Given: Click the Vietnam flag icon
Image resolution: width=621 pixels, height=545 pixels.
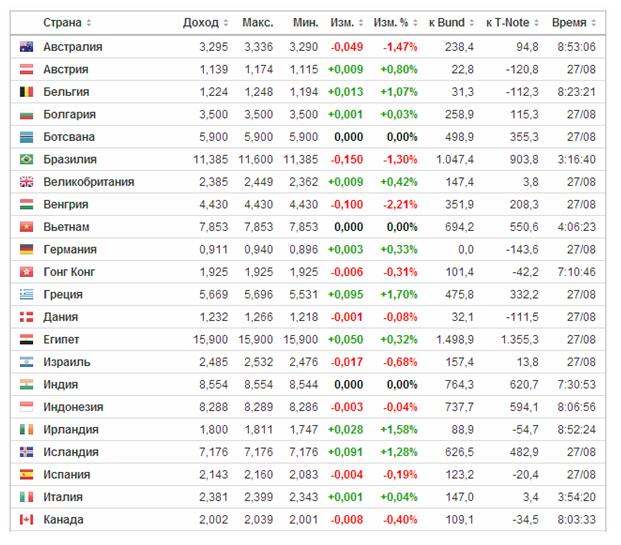Looking at the screenshot, I should tap(27, 227).
